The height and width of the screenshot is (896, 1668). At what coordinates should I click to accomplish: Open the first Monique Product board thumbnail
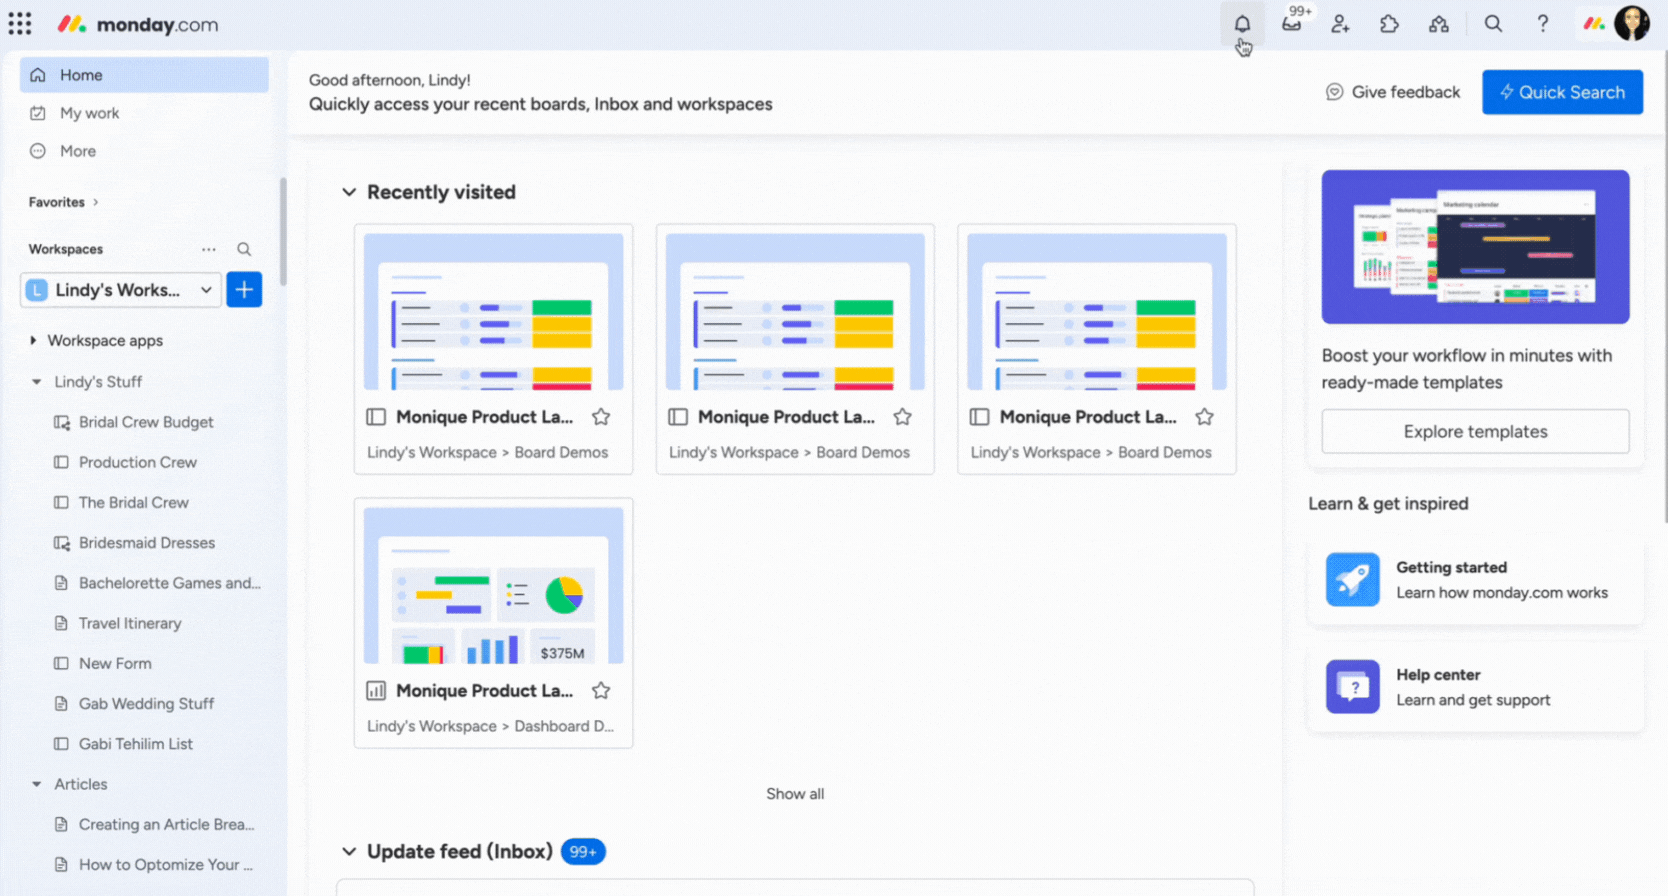493,312
